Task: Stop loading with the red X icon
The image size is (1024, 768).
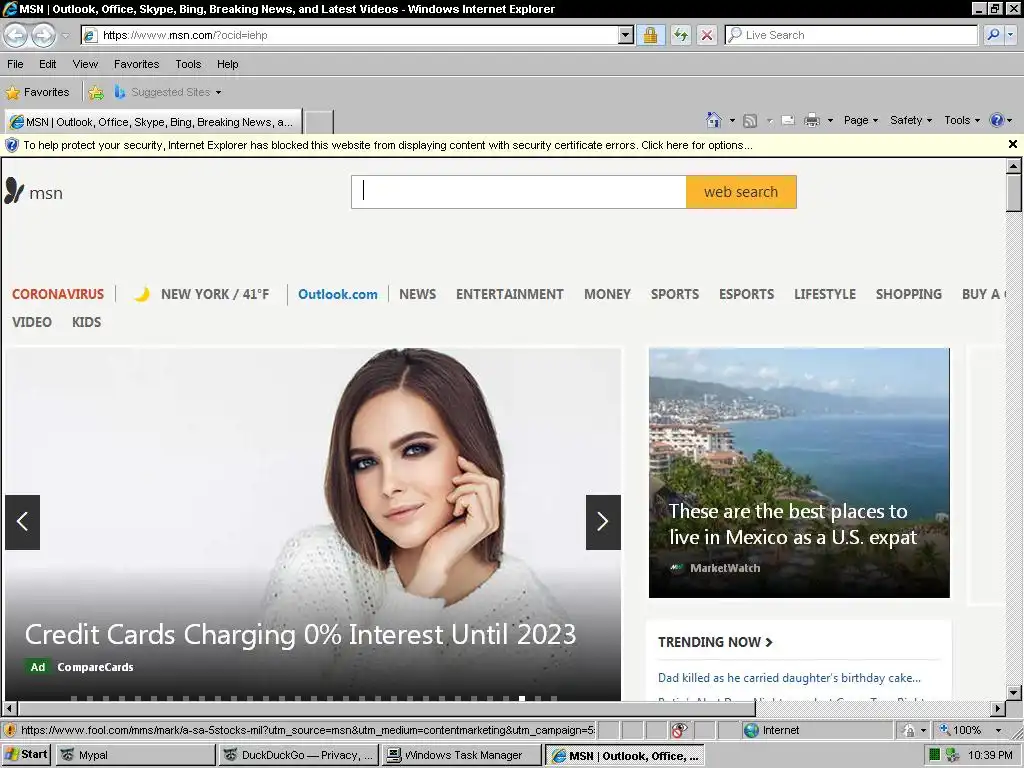Action: 707,35
